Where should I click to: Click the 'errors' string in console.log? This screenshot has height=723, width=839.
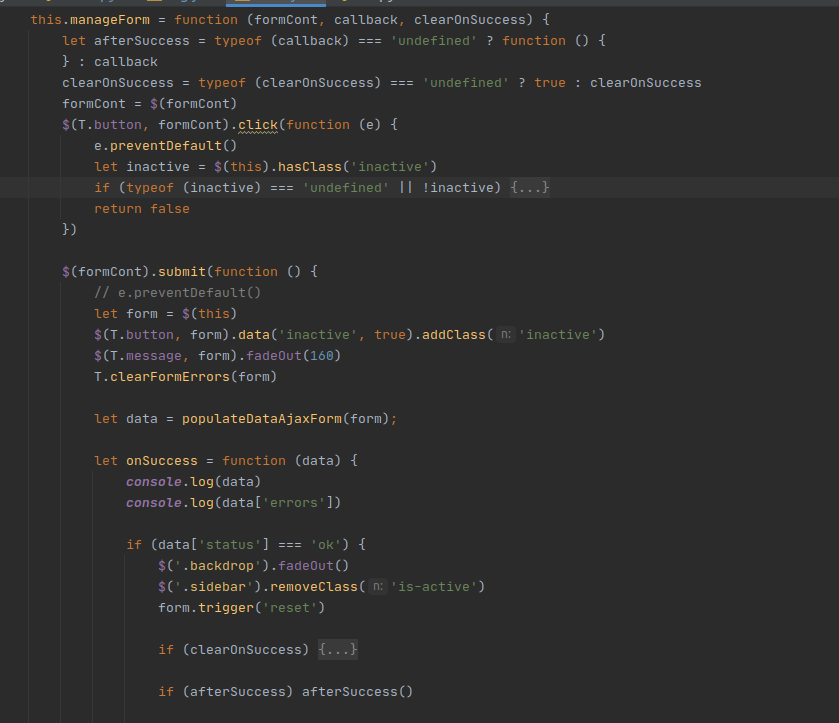point(294,503)
